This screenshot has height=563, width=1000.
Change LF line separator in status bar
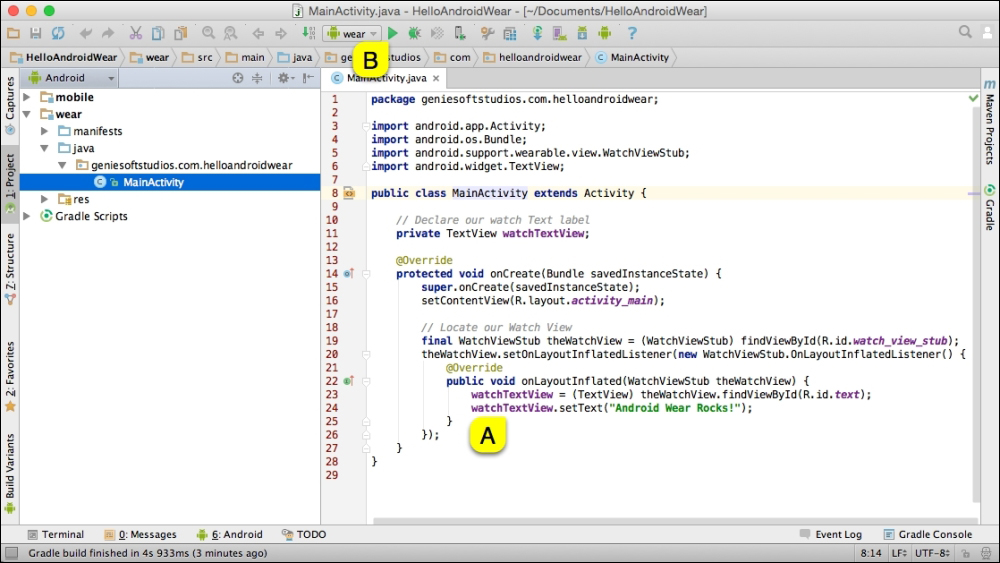(x=899, y=553)
